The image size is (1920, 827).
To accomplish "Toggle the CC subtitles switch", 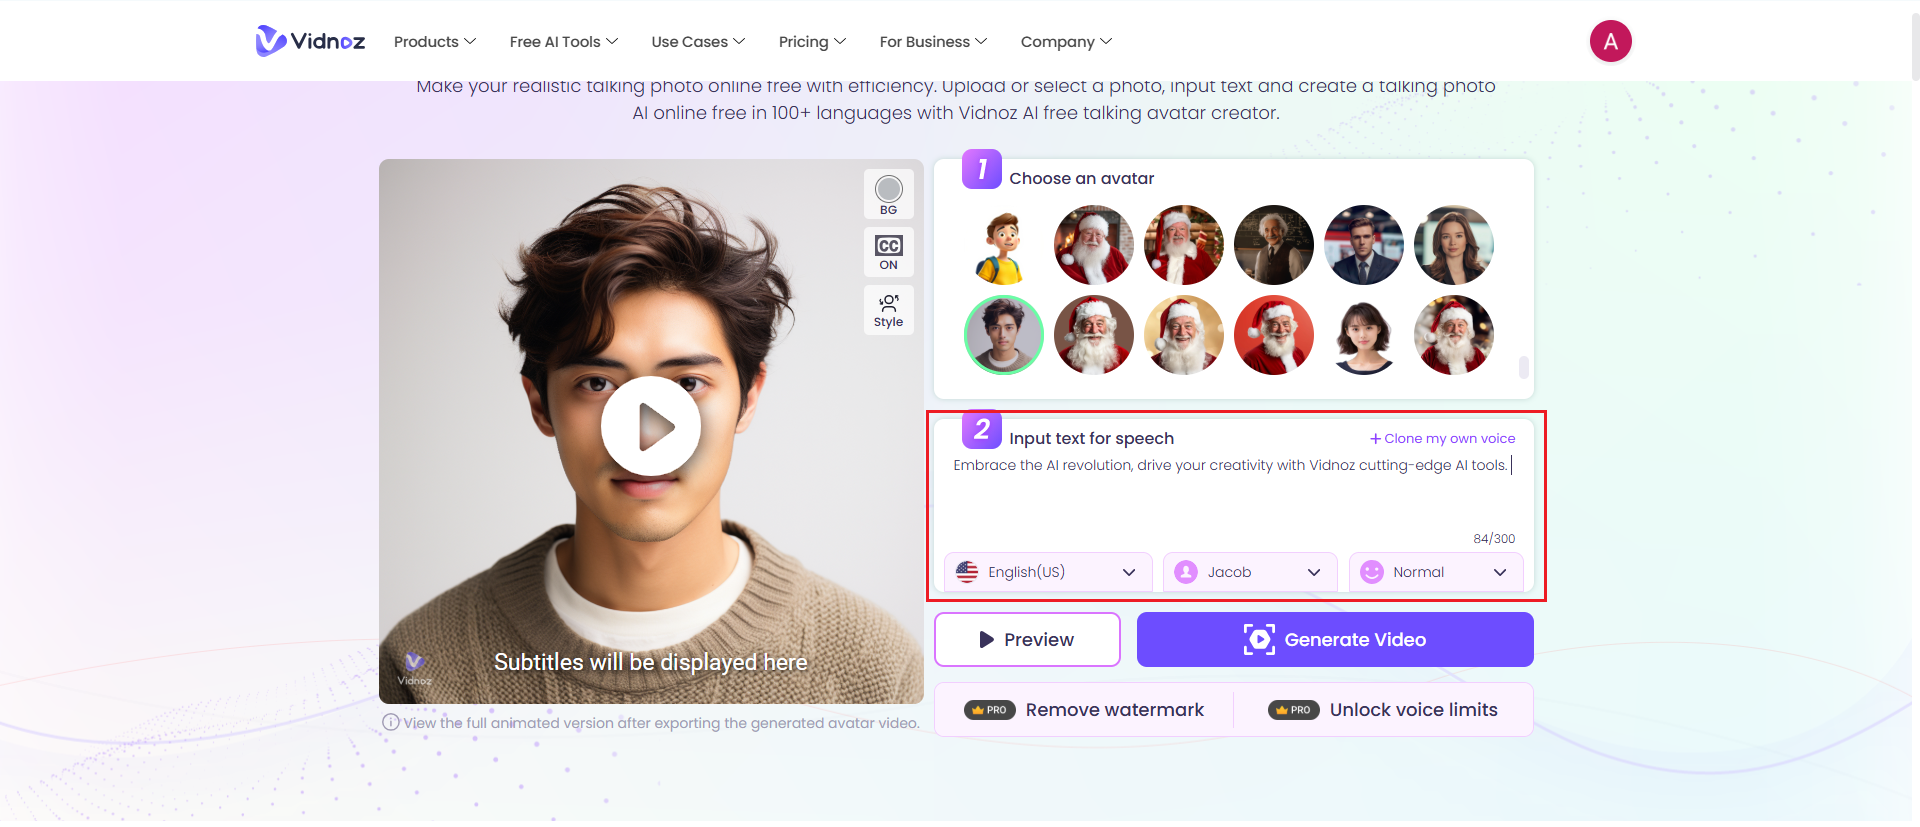I will (888, 252).
